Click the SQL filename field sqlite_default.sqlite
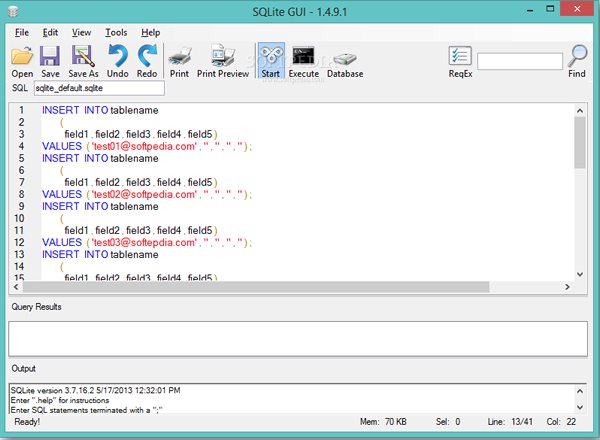 pyautogui.click(x=99, y=88)
